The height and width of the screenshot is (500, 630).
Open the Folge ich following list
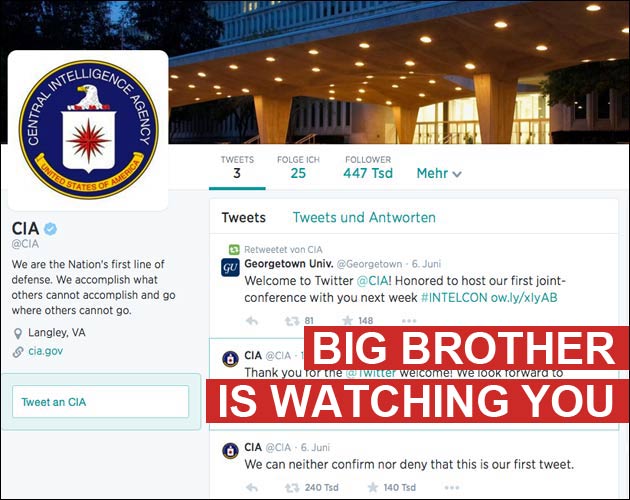298,168
